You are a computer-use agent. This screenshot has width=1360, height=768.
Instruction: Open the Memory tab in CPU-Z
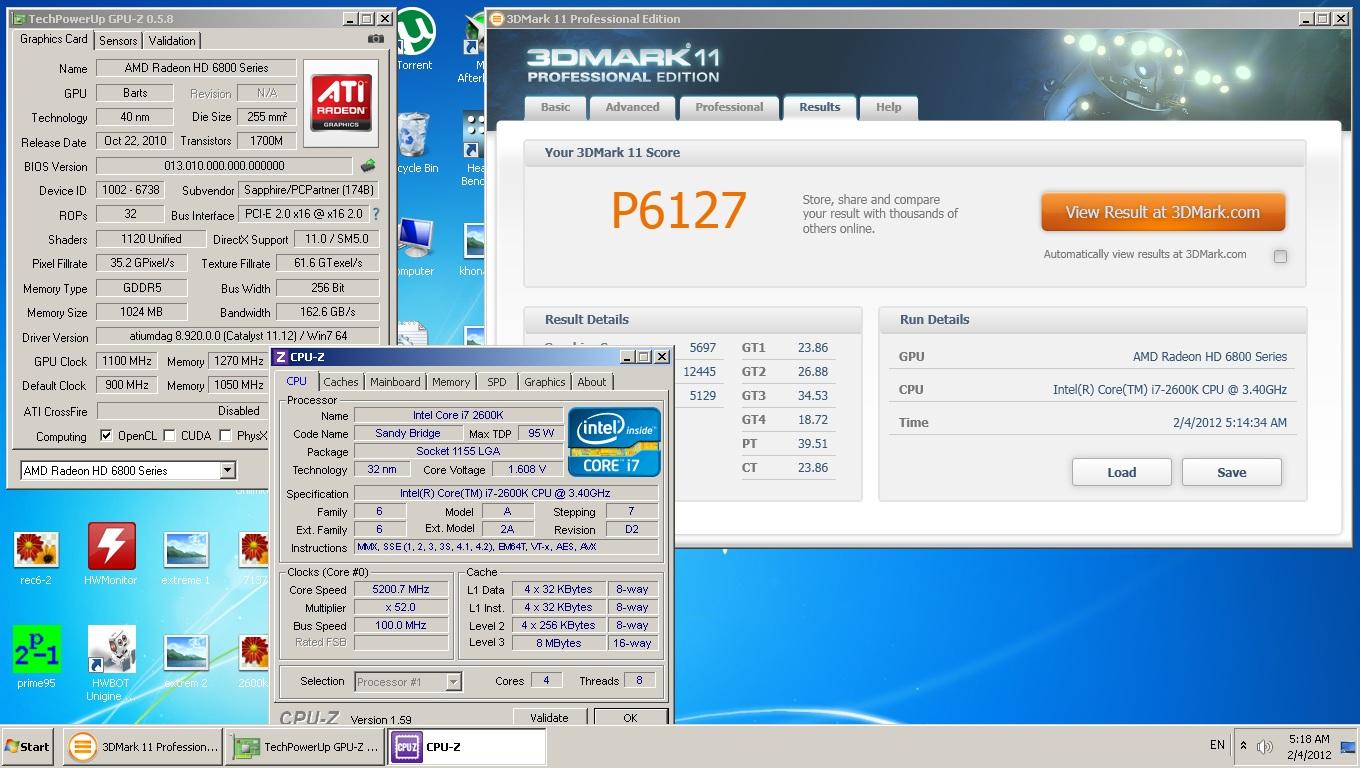coord(451,382)
